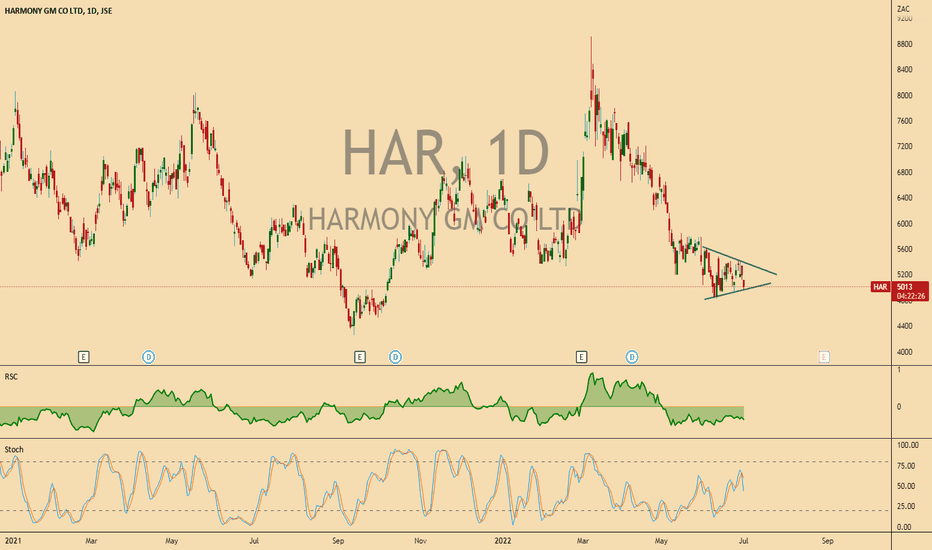Click the 6000 price axis label
This screenshot has width=932, height=550.
[905, 224]
